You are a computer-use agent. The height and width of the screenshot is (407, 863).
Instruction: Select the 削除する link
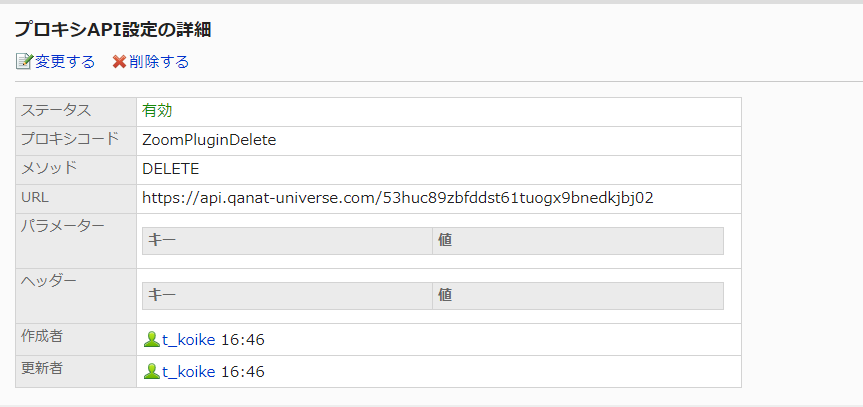point(159,62)
